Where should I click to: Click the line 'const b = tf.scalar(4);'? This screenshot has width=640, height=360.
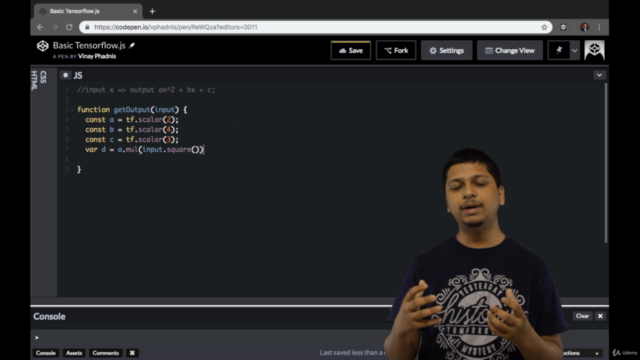[x=132, y=129]
